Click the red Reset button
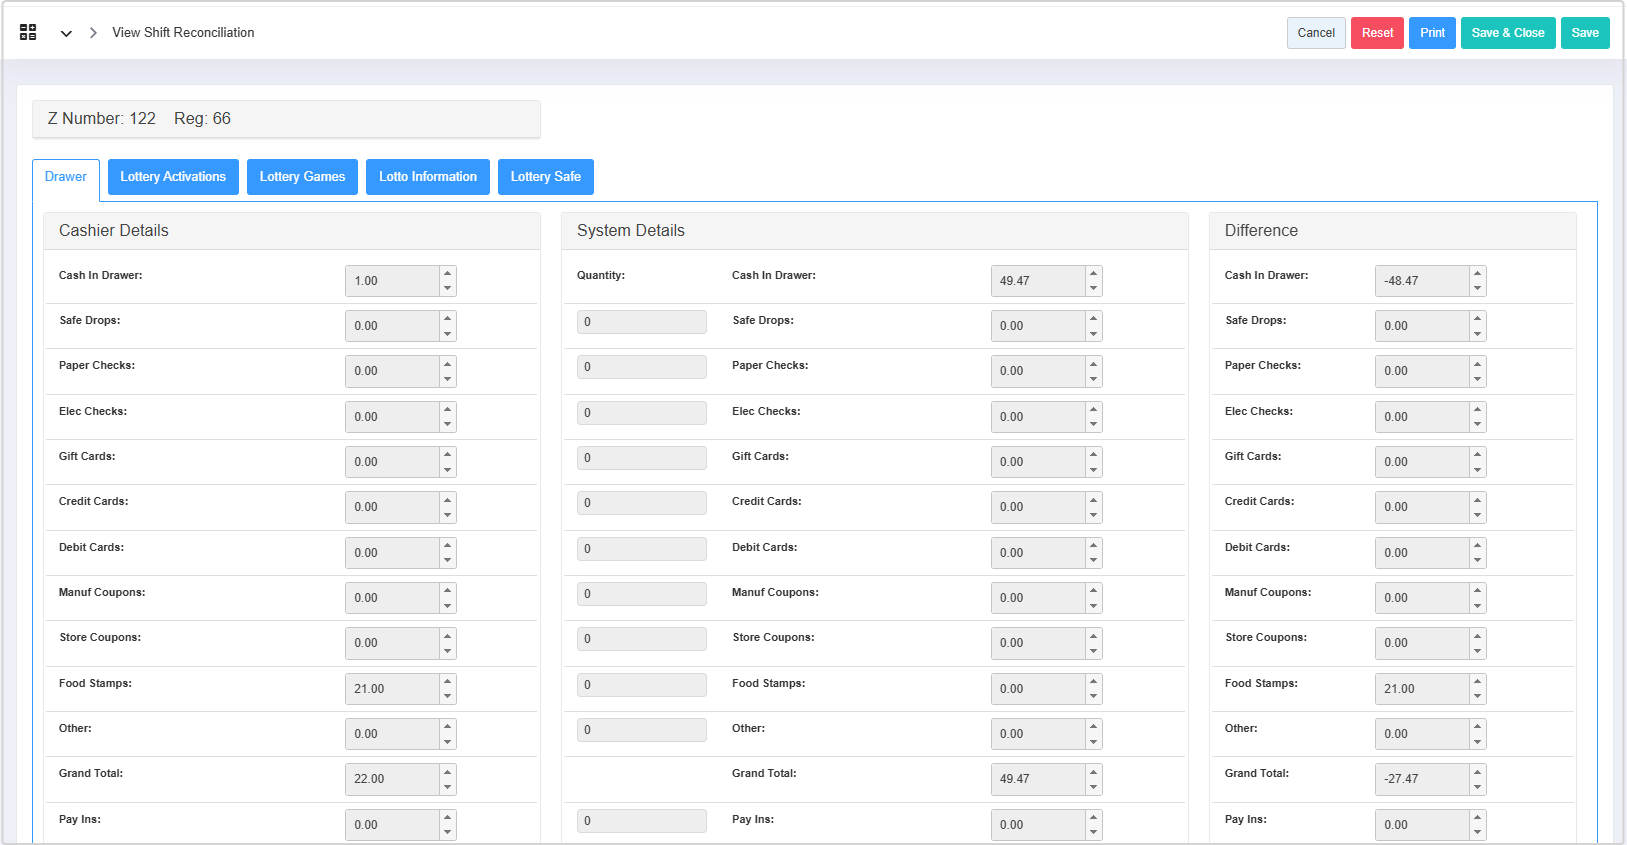1627x845 pixels. click(1377, 33)
